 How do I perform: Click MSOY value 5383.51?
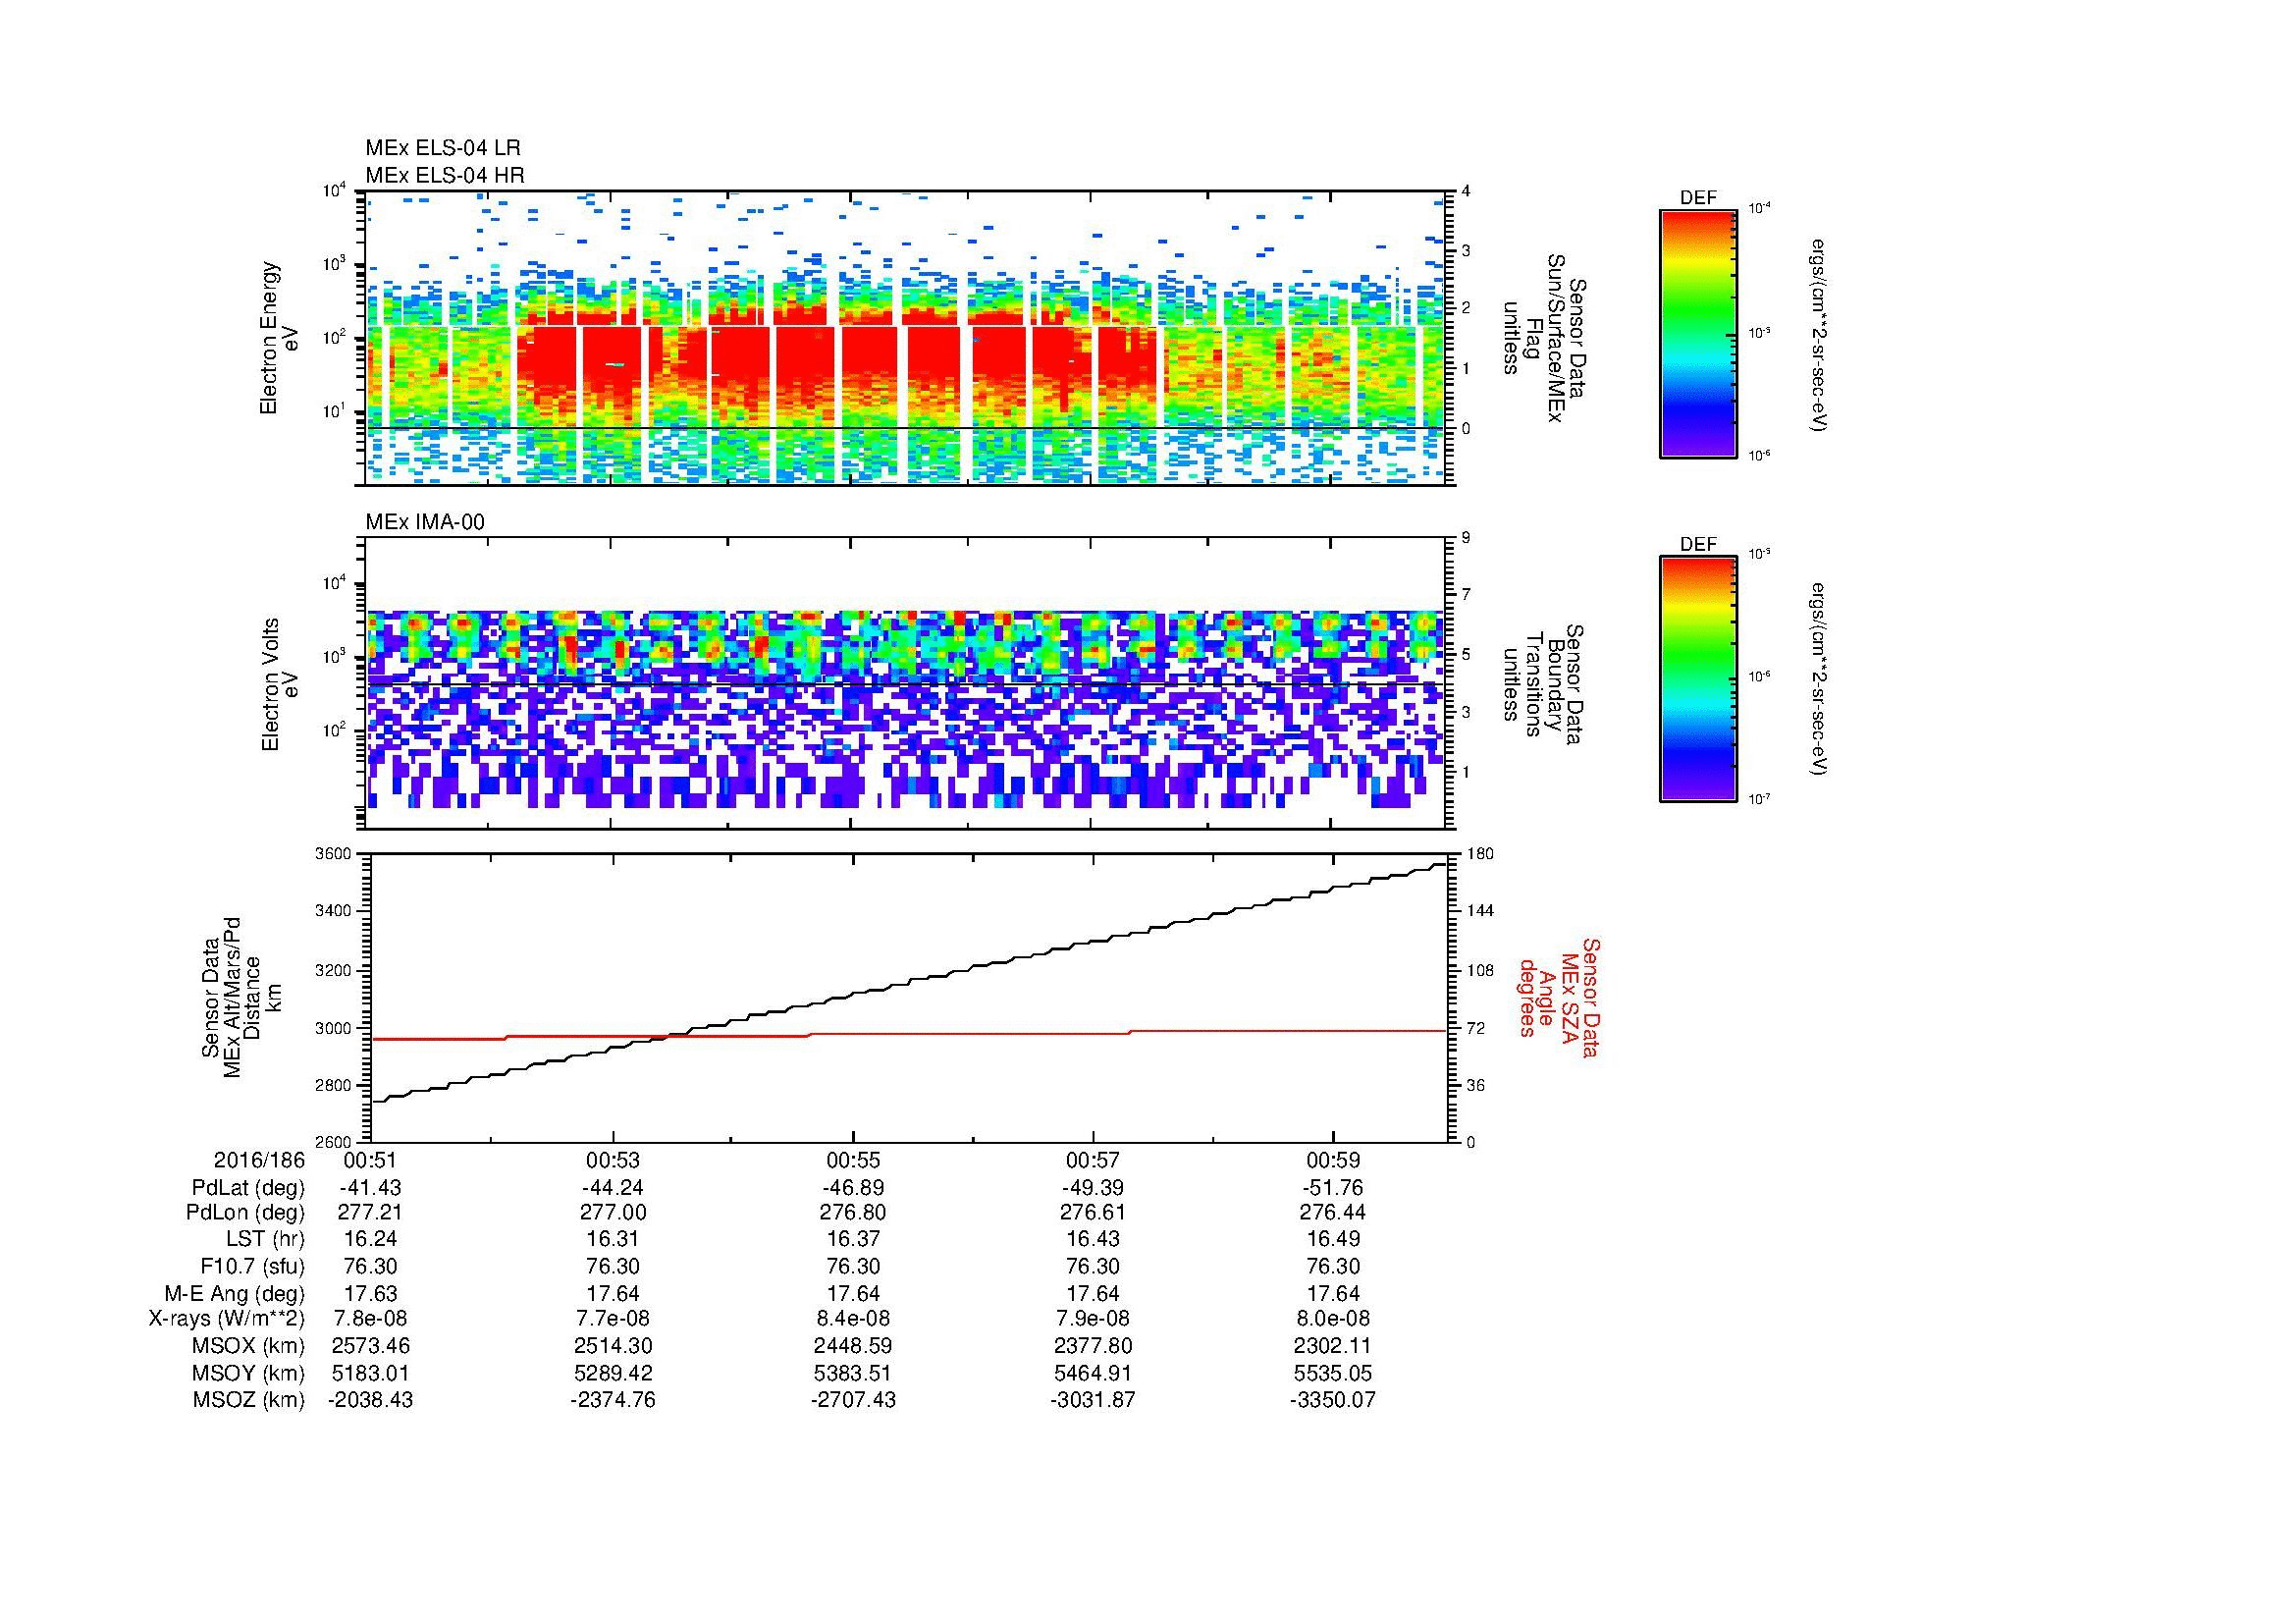click(x=853, y=1373)
